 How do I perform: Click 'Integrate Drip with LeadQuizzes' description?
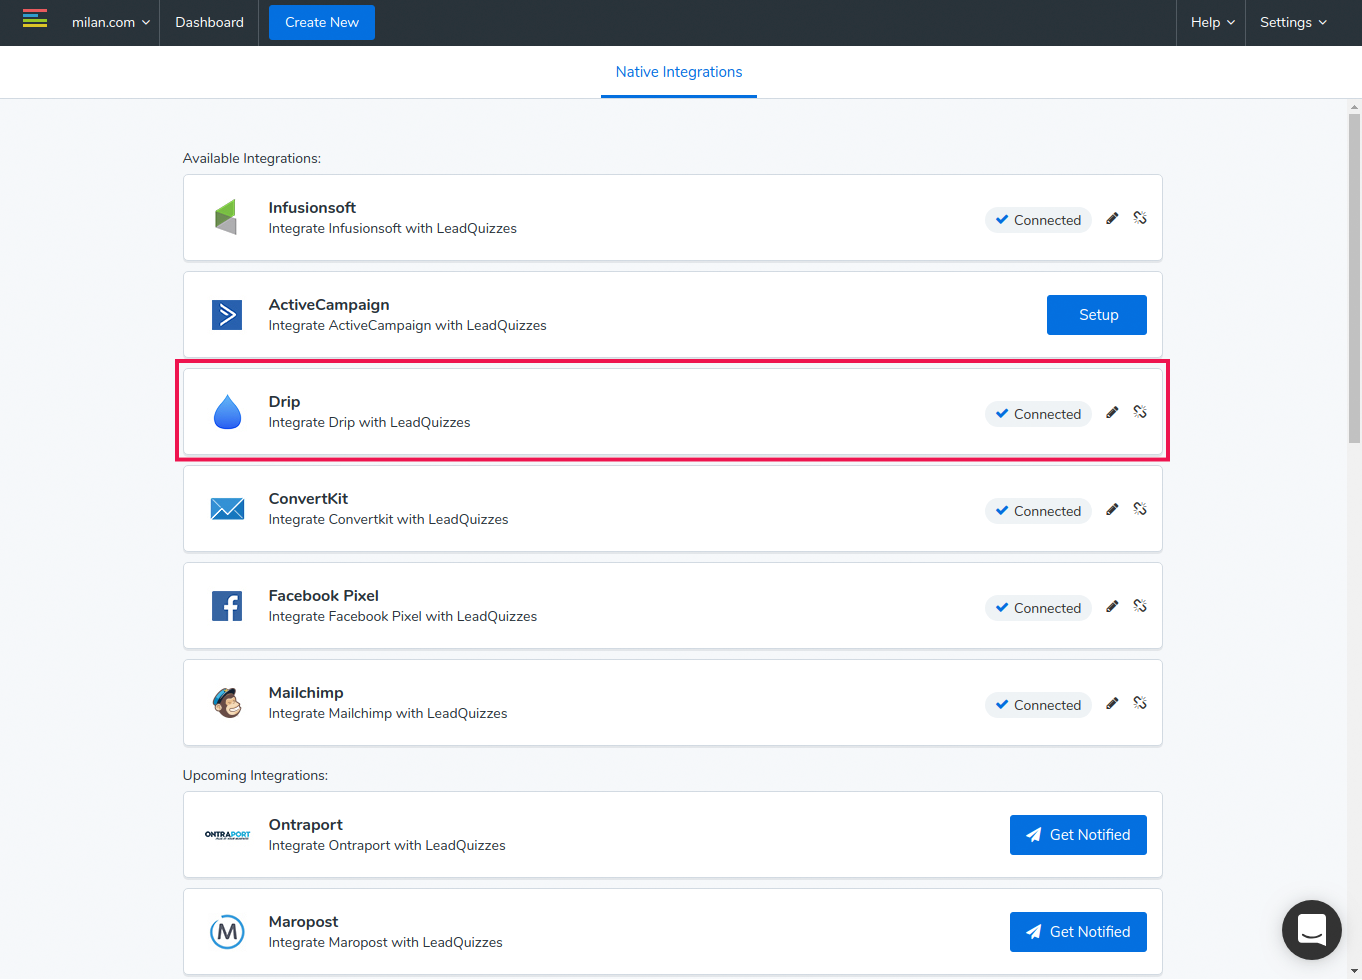369,423
